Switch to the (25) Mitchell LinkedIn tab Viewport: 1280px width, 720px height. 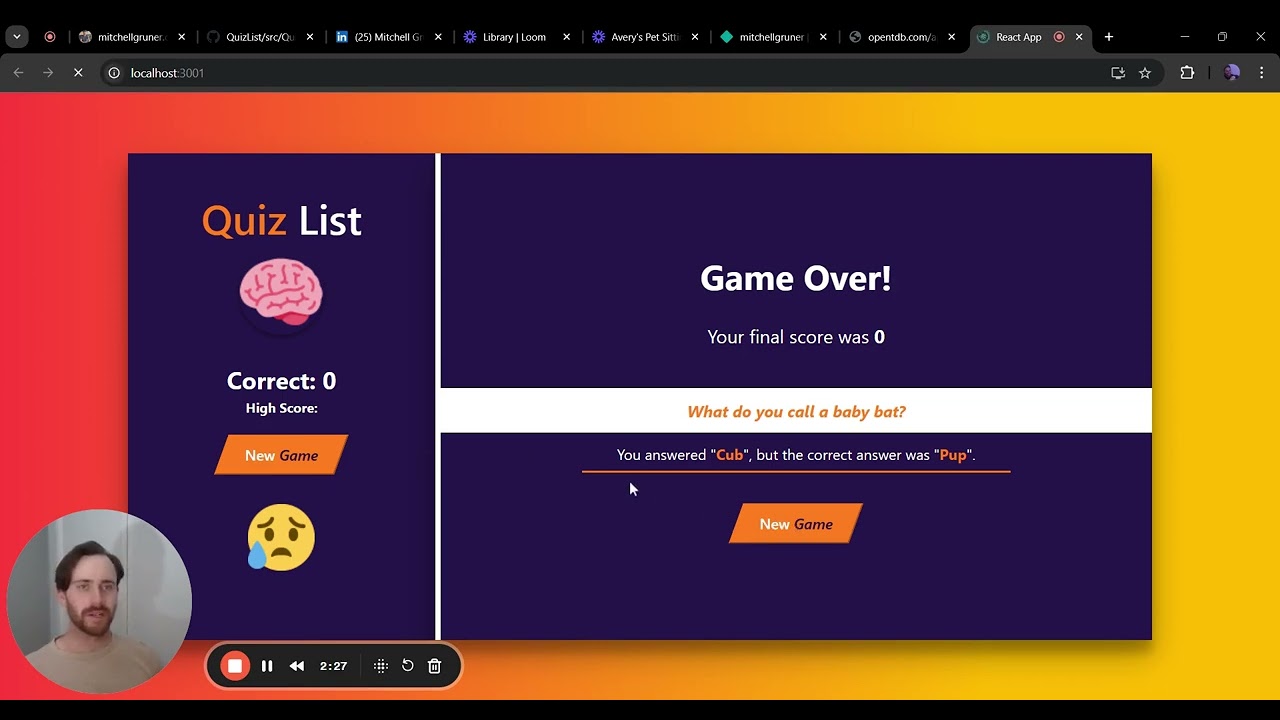(388, 37)
